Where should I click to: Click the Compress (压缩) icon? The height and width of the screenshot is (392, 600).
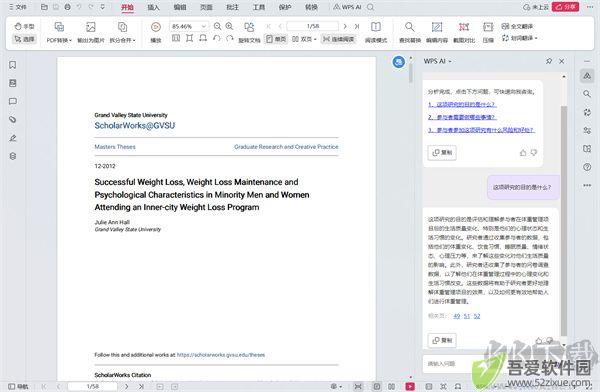(488, 27)
